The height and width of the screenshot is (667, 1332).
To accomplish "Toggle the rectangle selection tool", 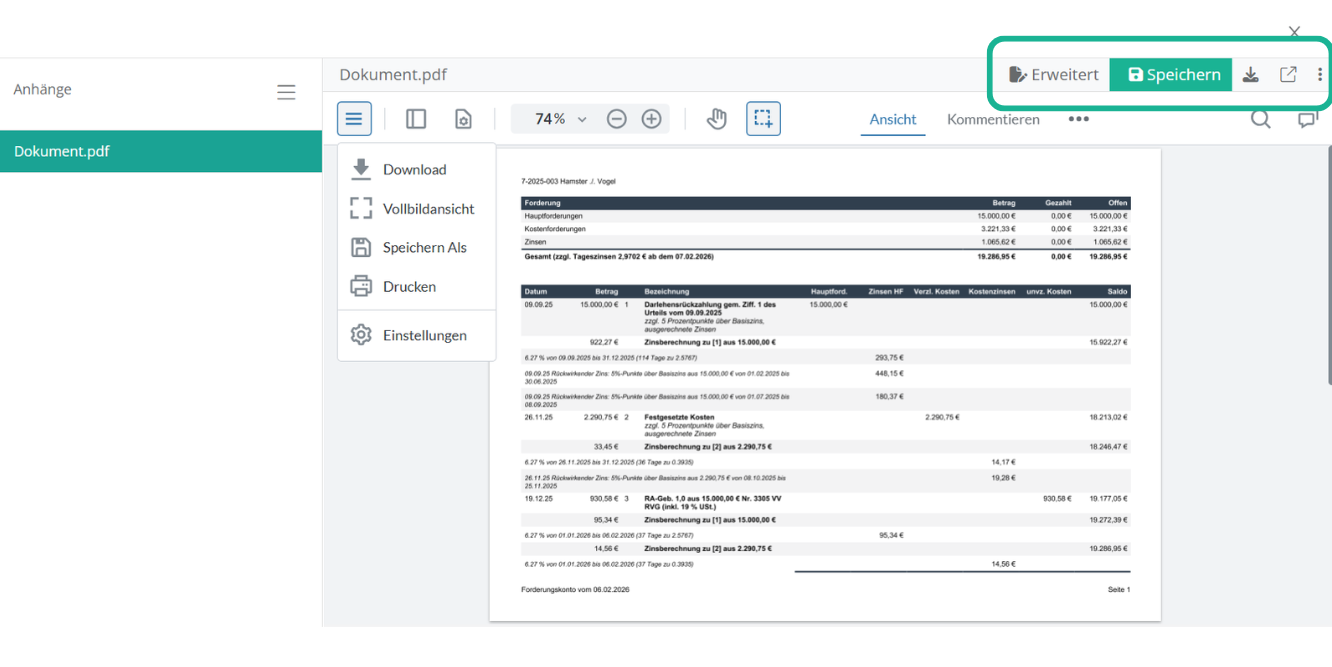I will pos(763,119).
